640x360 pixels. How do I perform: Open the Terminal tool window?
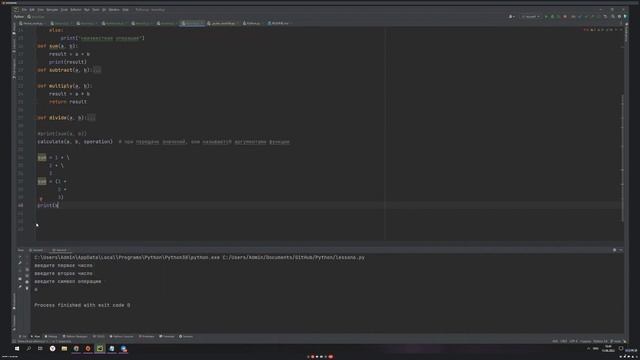167,336
